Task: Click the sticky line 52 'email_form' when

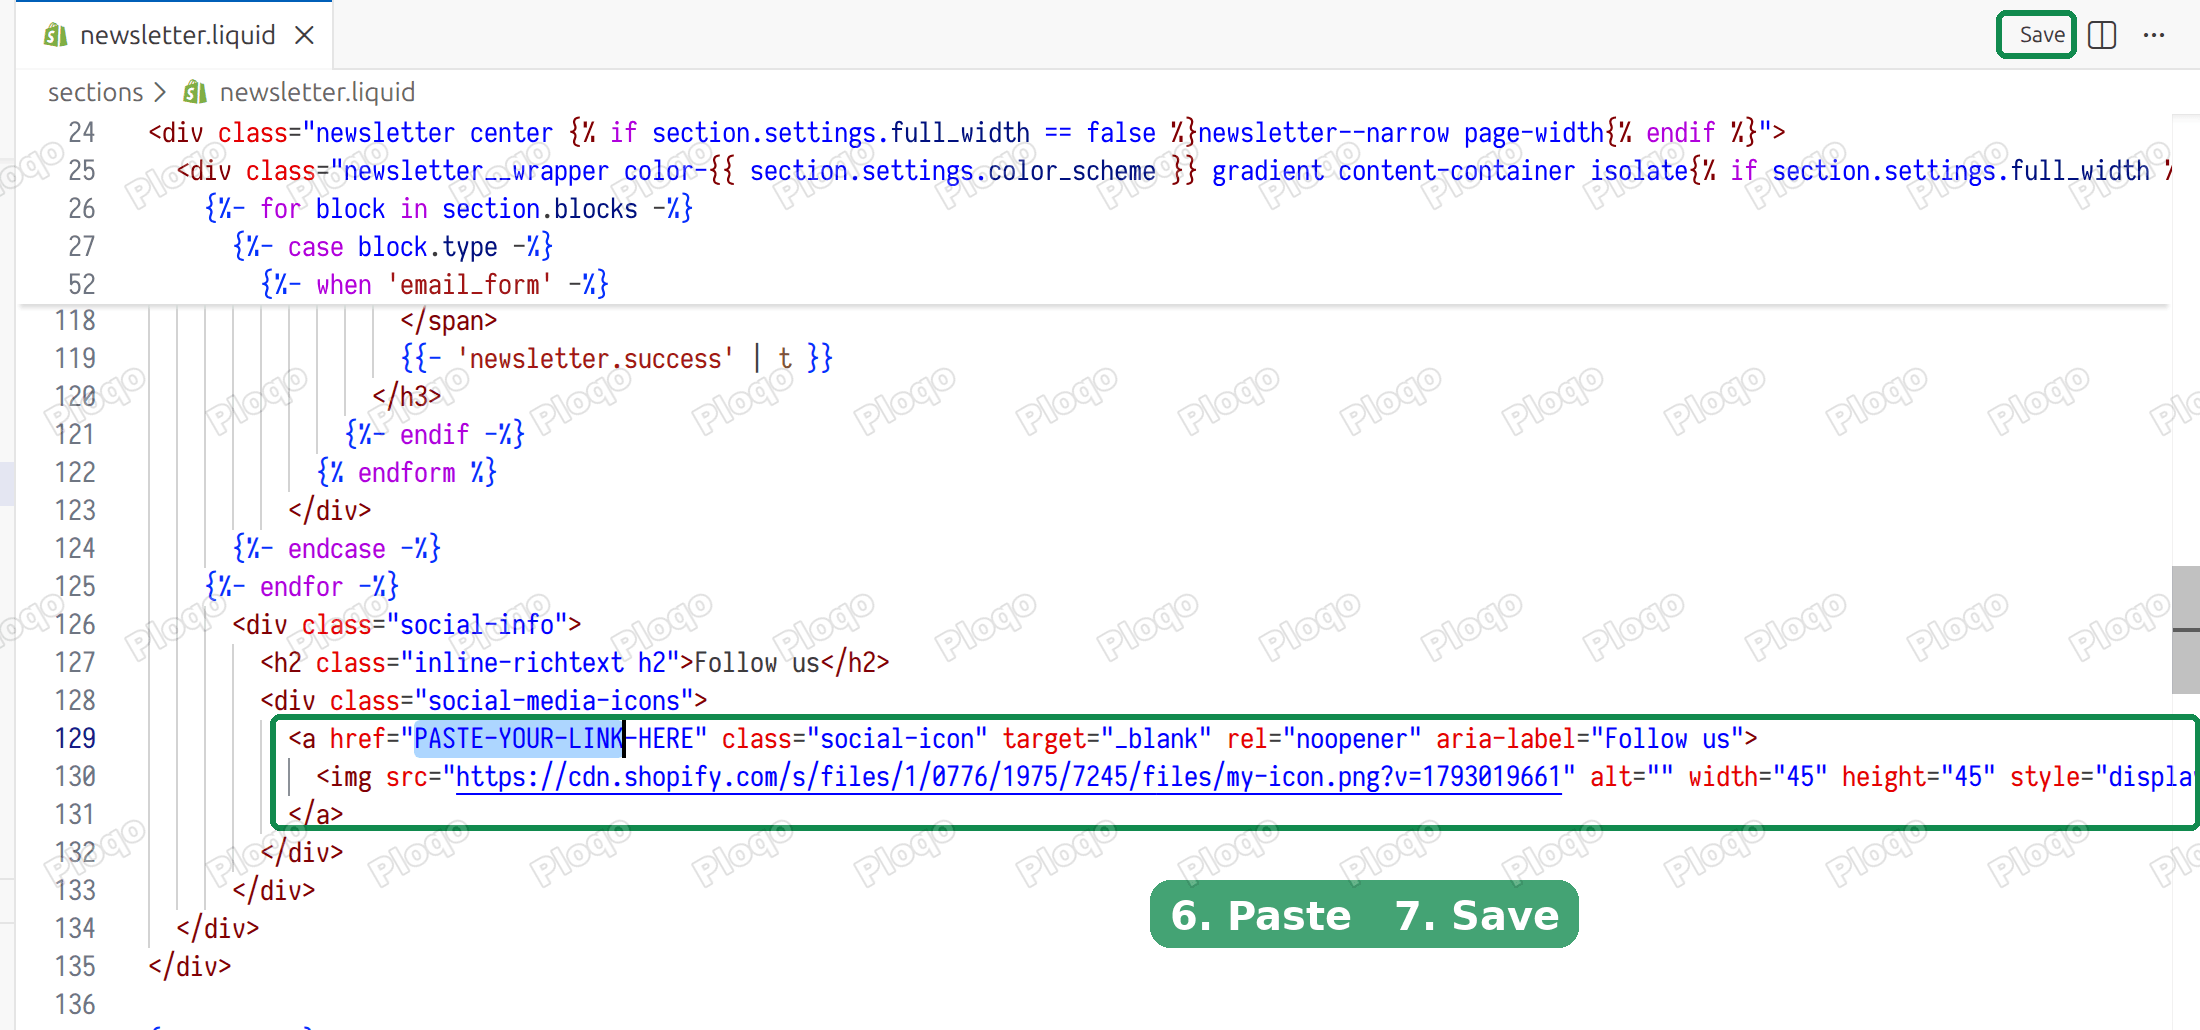Action: click(x=435, y=285)
